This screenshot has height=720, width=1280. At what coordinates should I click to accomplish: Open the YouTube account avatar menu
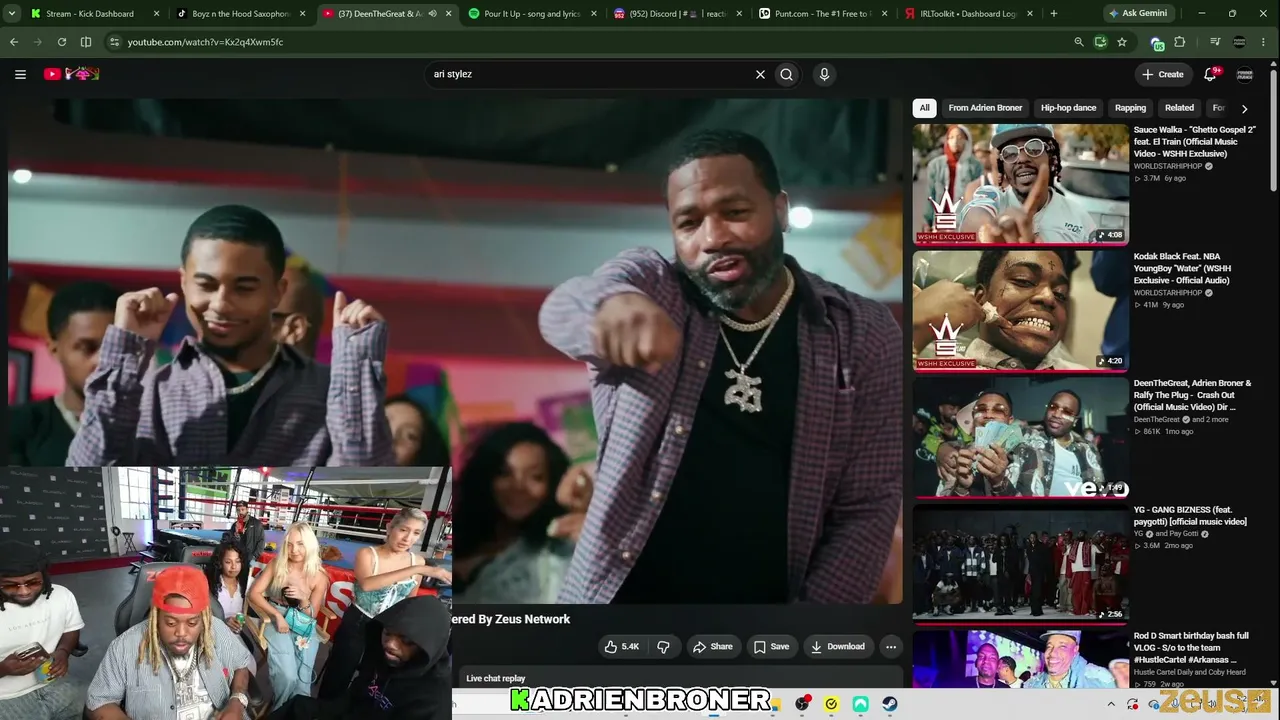1245,74
